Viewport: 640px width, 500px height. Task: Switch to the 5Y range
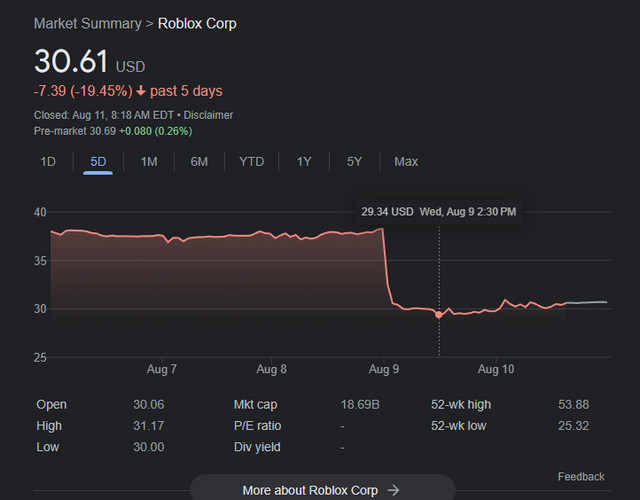coord(354,162)
